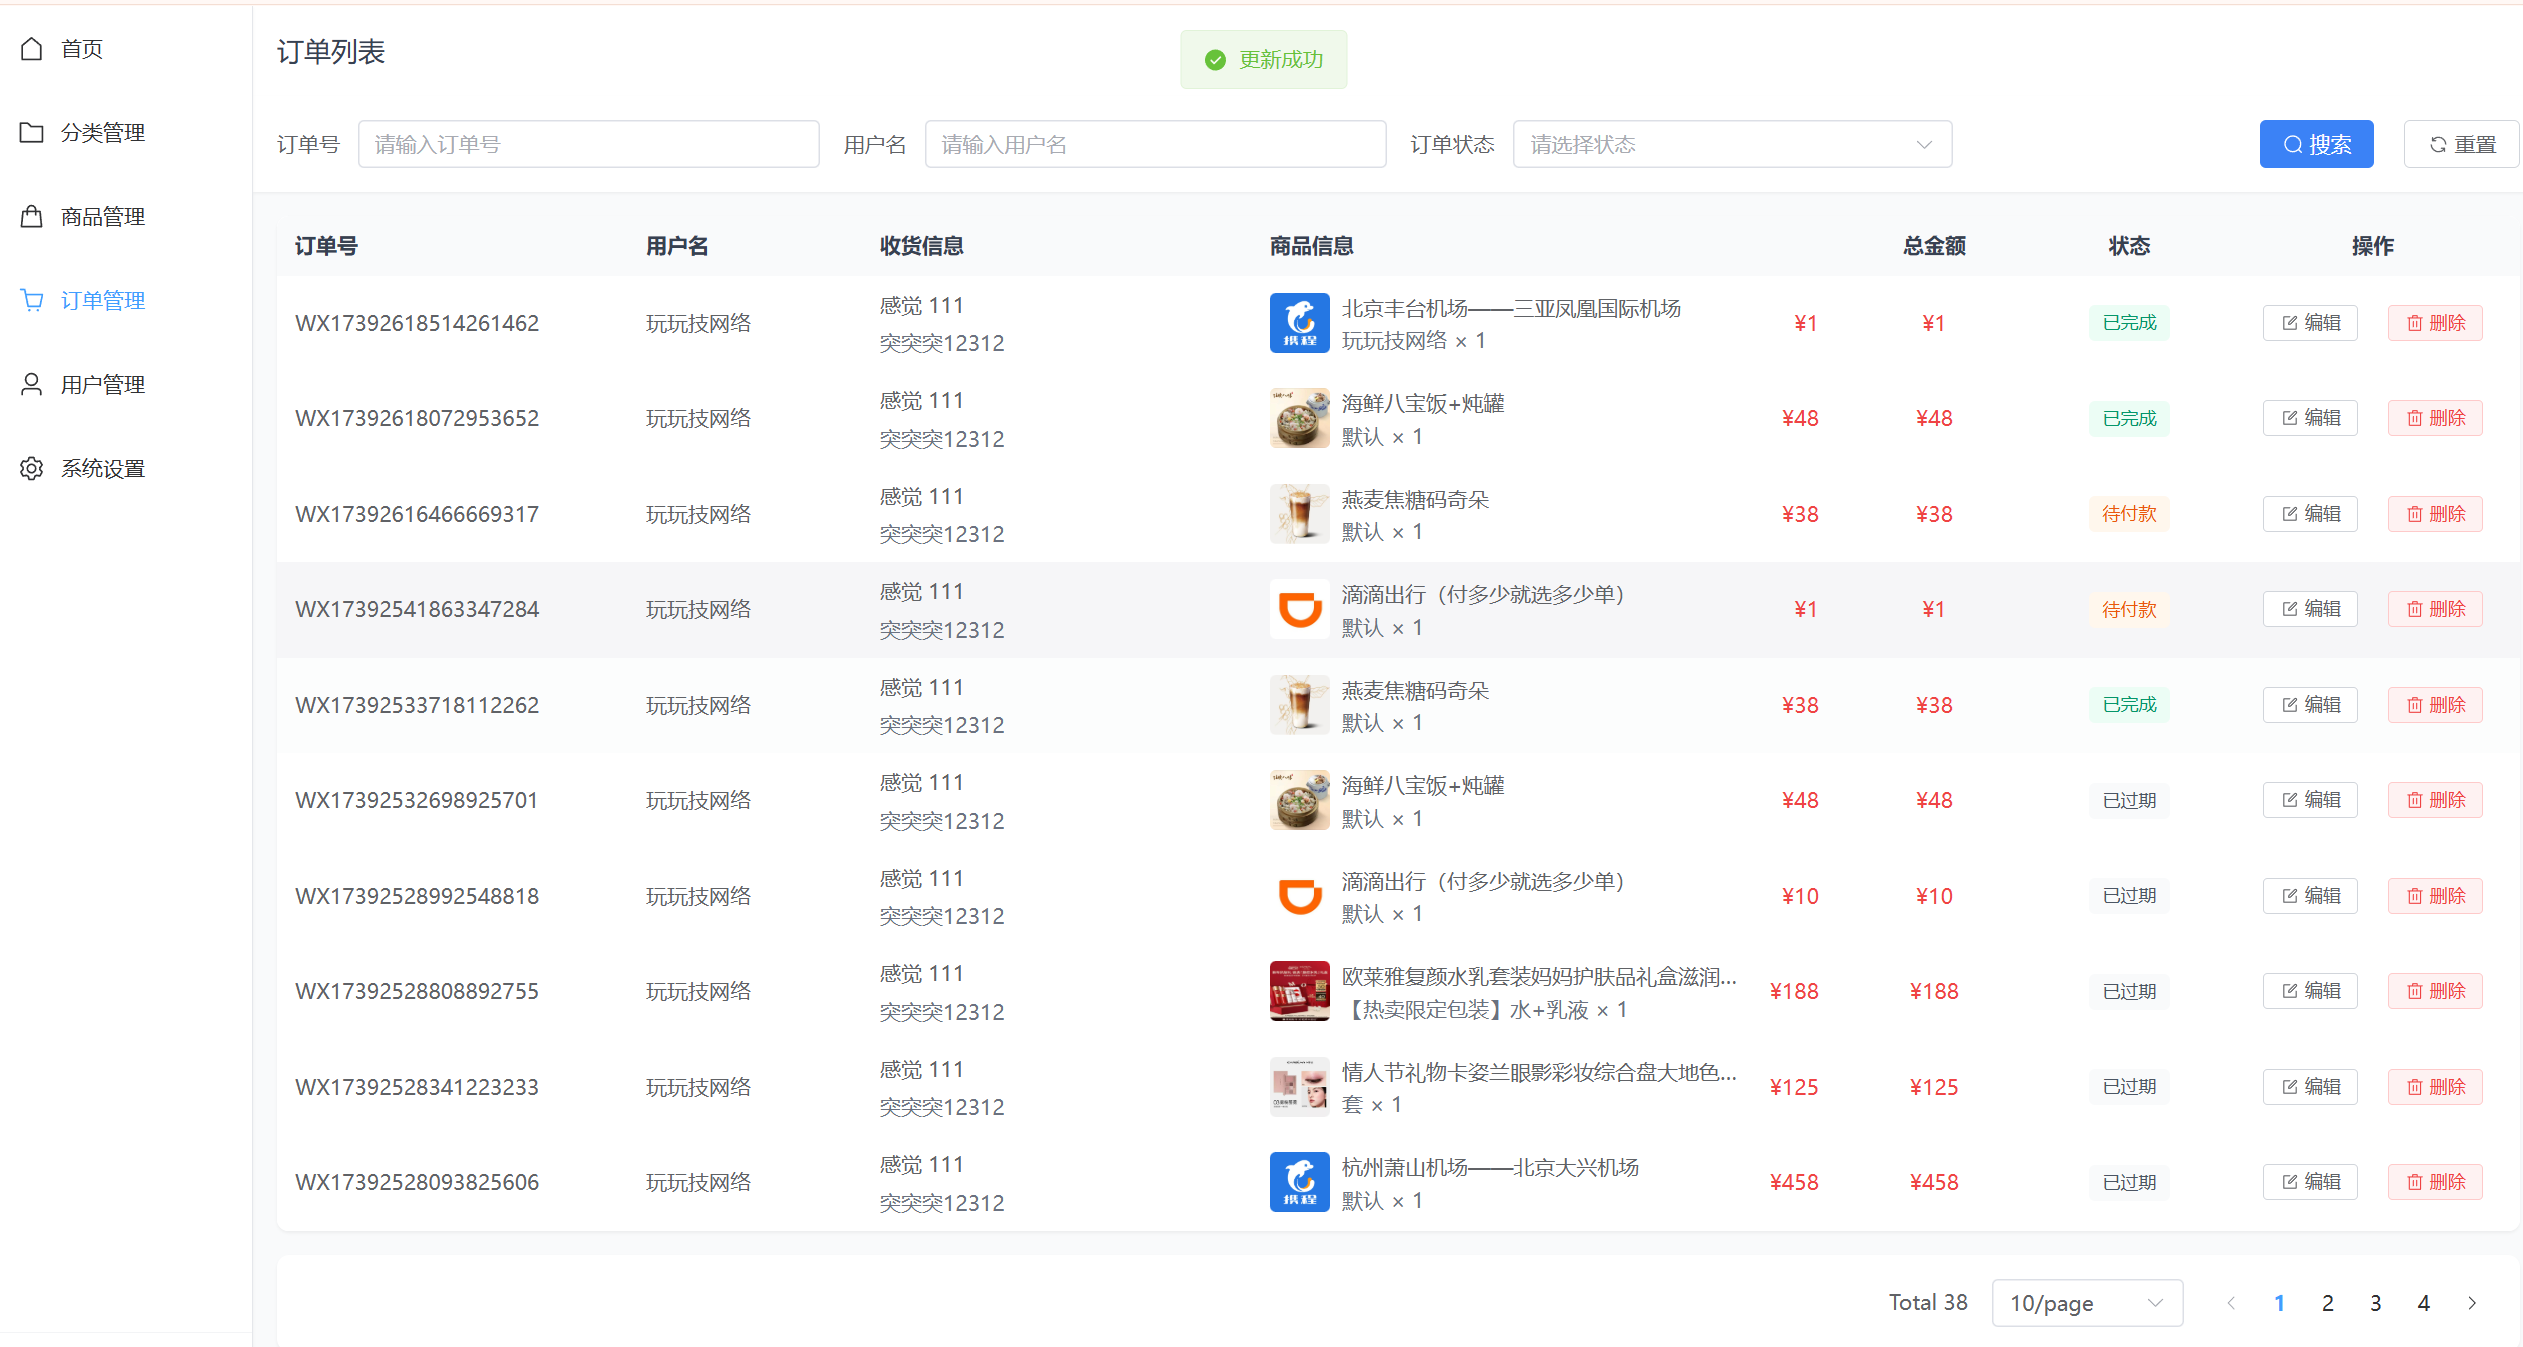
Task: Go to pagination page 3
Action: [x=2376, y=1303]
